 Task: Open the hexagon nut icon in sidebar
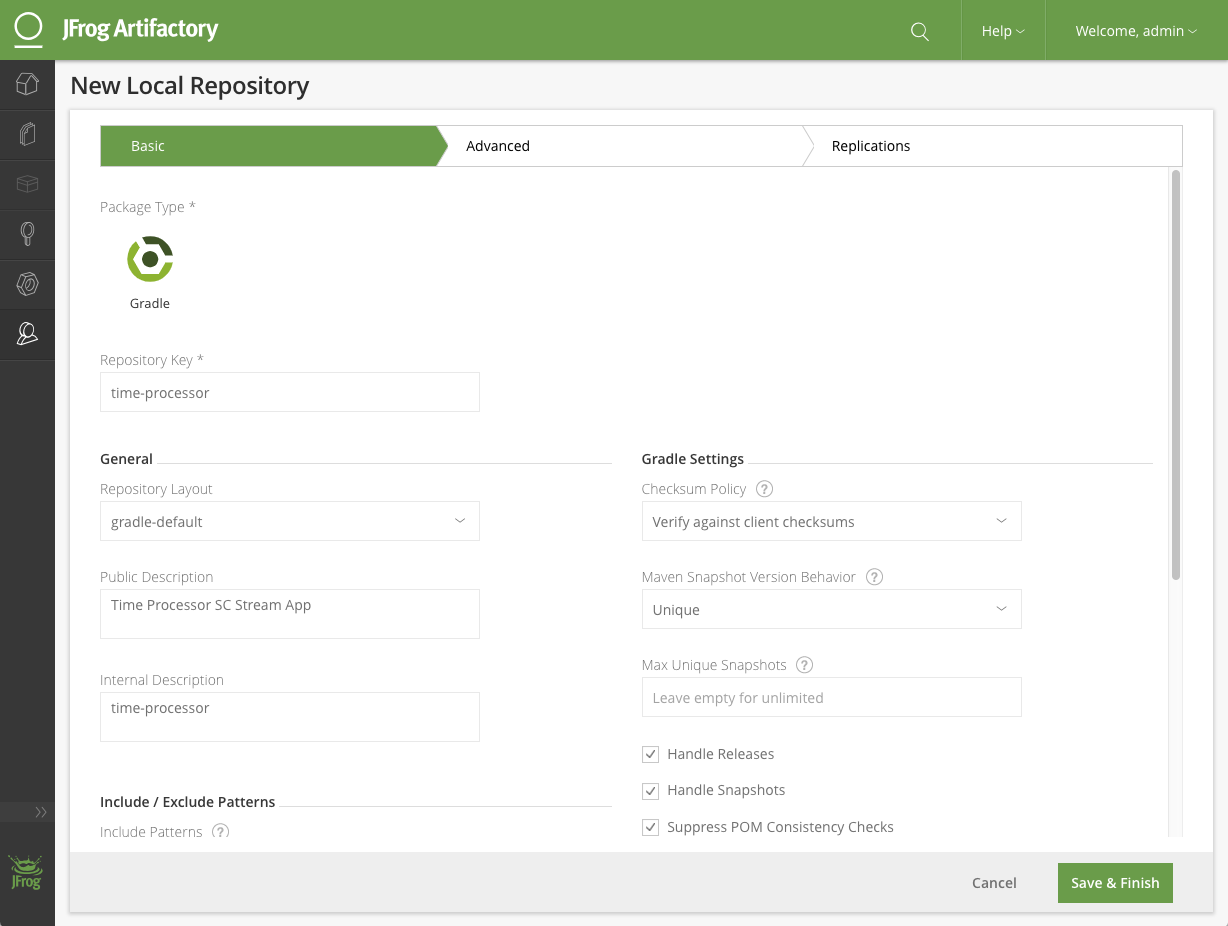[x=27, y=284]
